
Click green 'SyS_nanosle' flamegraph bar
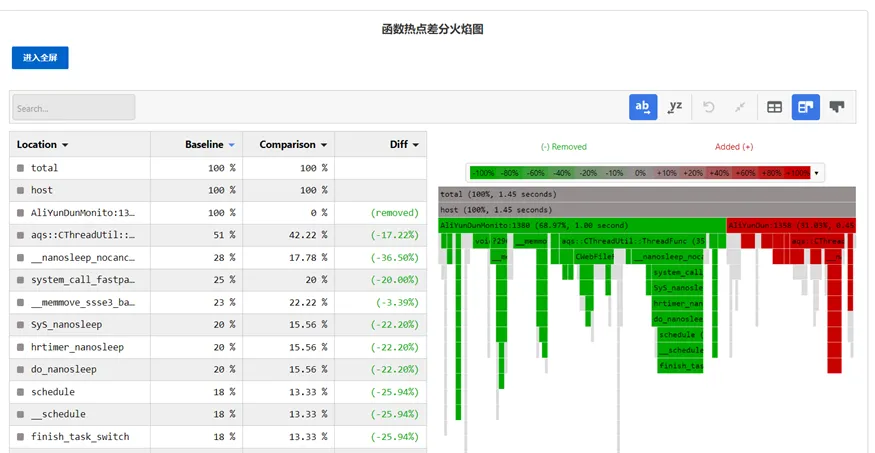point(677,288)
